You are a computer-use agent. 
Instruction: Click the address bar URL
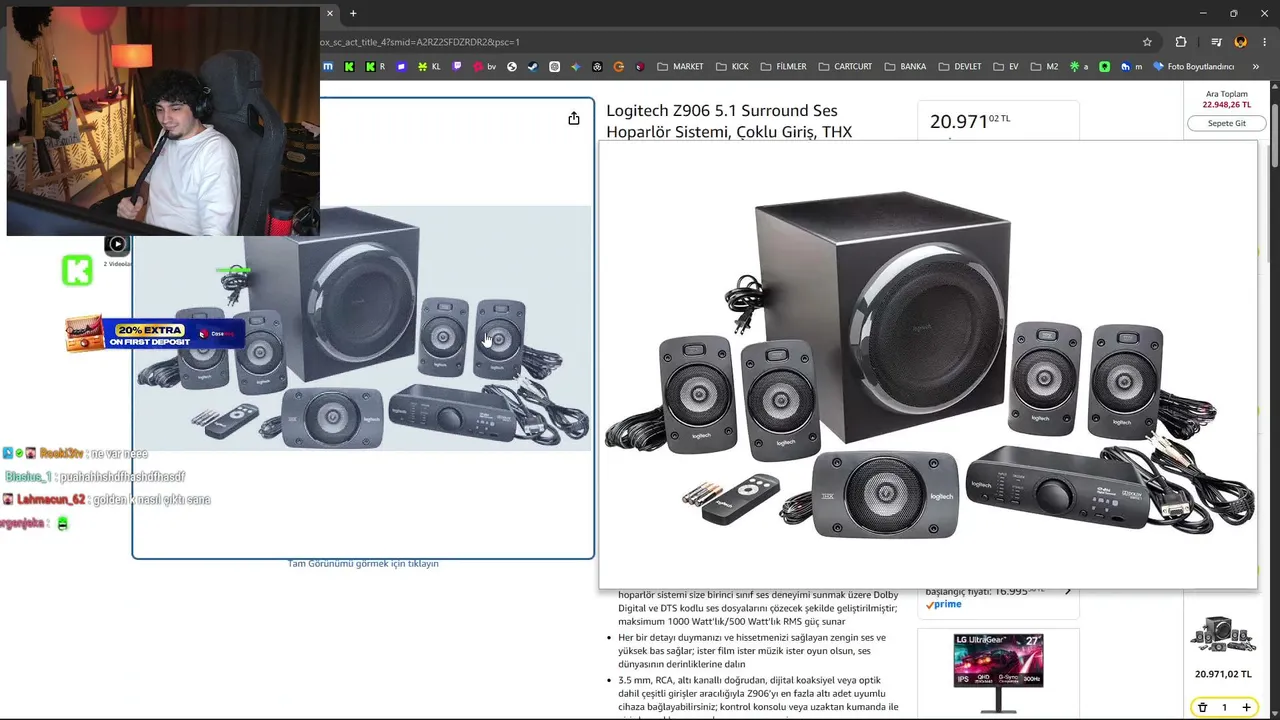coord(420,42)
